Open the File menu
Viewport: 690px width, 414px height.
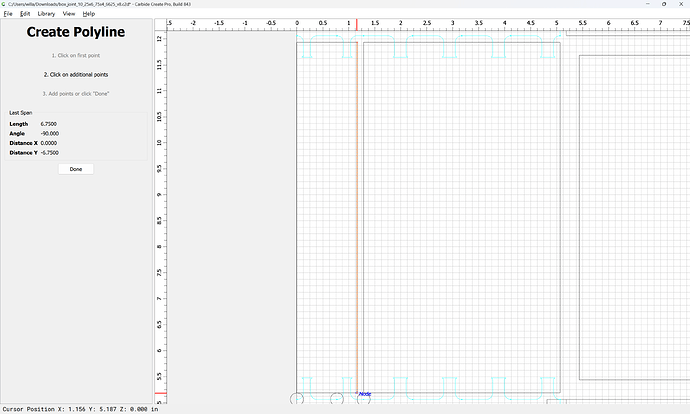tap(8, 14)
